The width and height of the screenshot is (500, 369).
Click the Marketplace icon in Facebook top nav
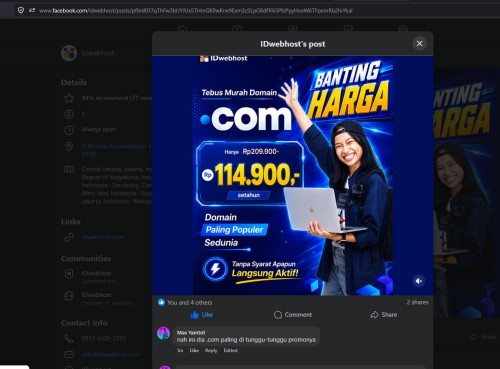pyautogui.click(x=348, y=29)
